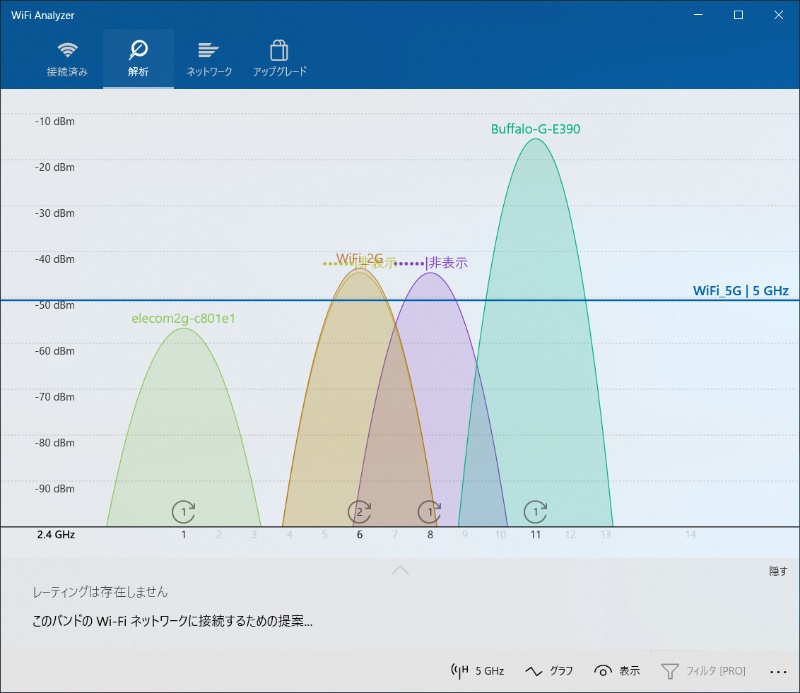Click the refresh badge on channel 6

(x=359, y=510)
